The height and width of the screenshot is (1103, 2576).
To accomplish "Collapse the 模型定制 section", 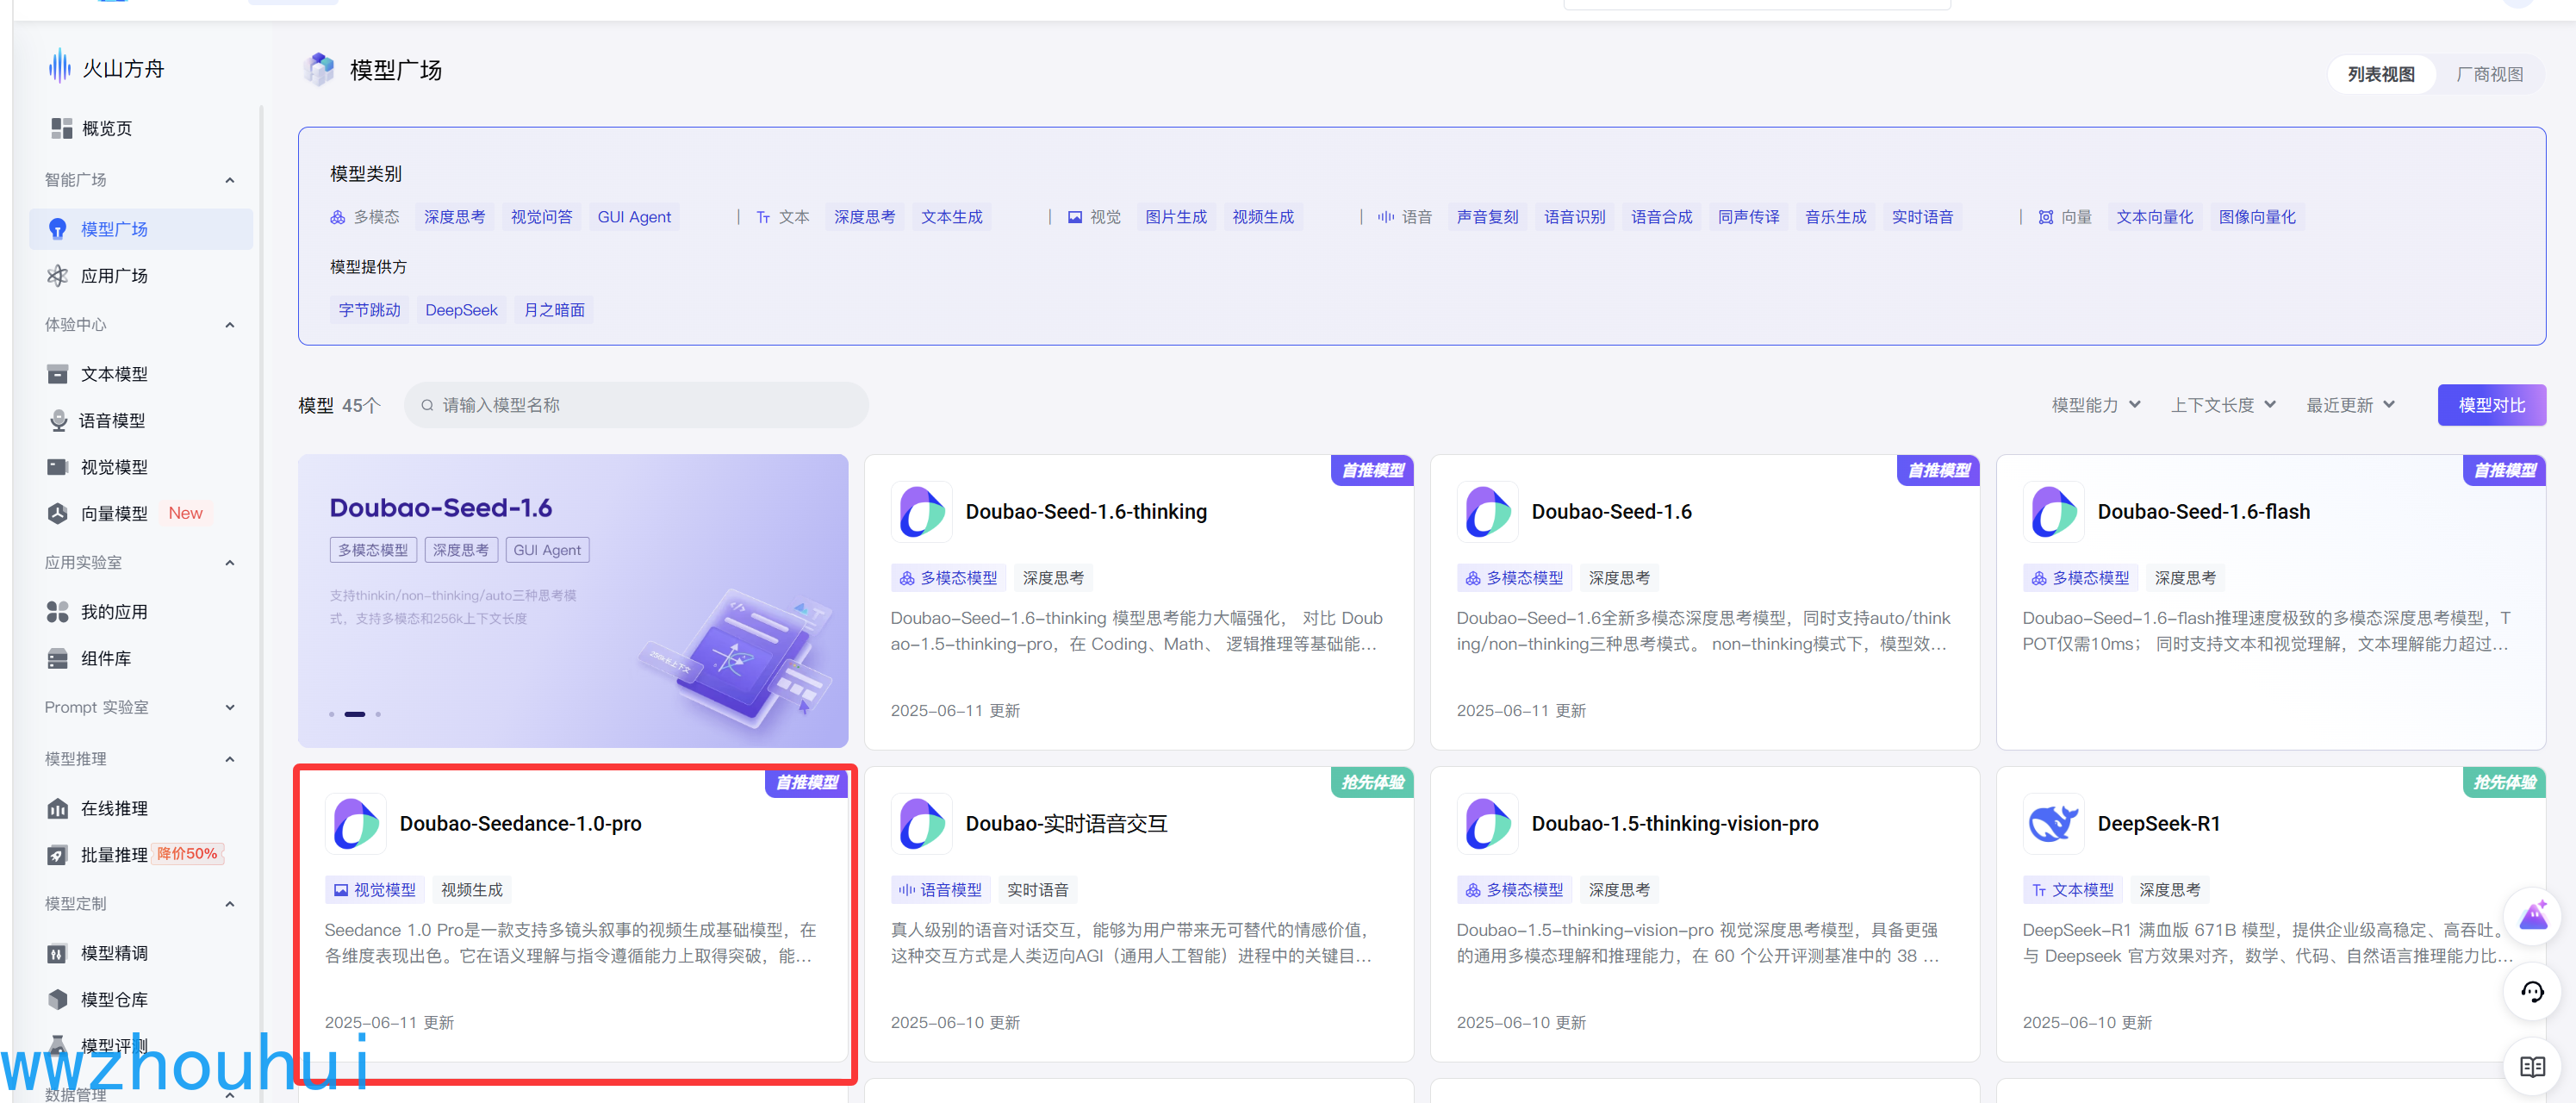I will click(230, 904).
